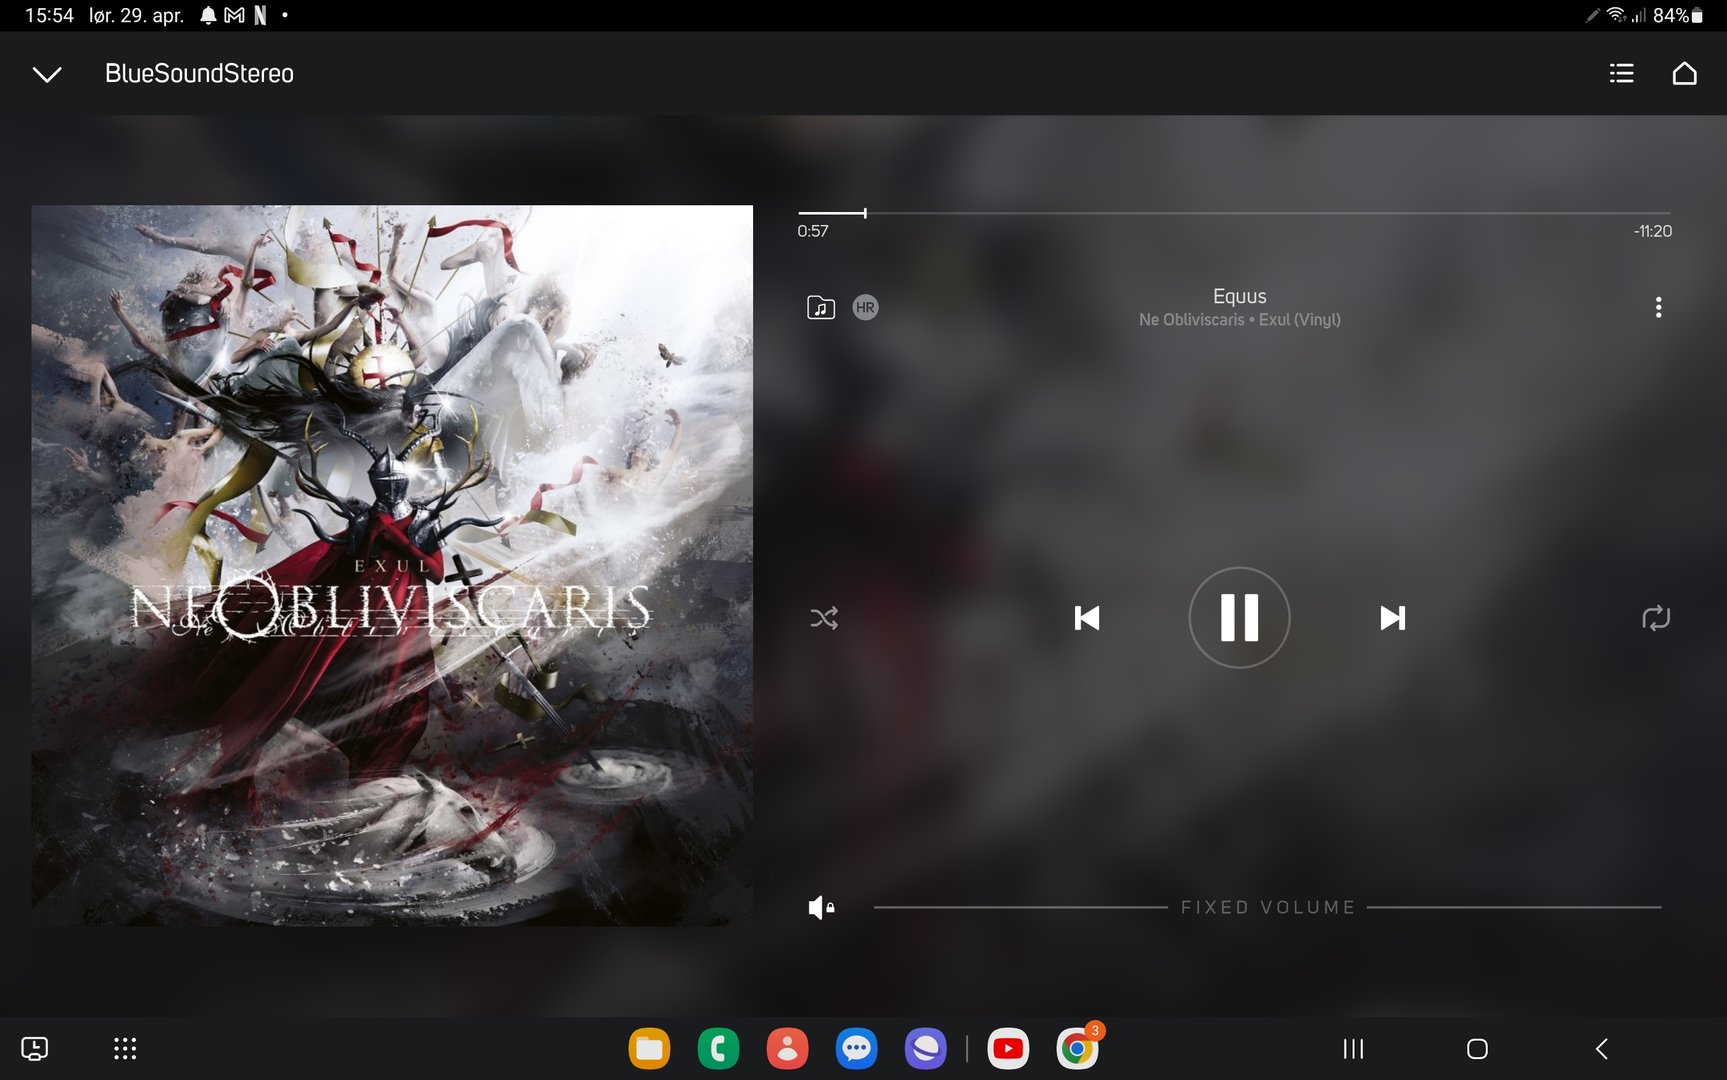The image size is (1727, 1080).
Task: Click the fixed volume slider bar
Action: [1267, 907]
